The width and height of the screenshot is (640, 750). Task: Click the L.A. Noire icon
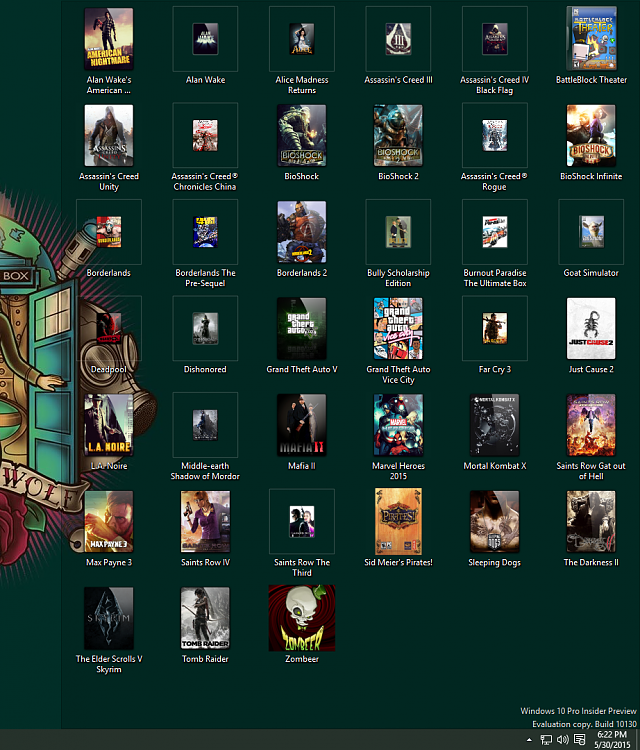point(109,425)
